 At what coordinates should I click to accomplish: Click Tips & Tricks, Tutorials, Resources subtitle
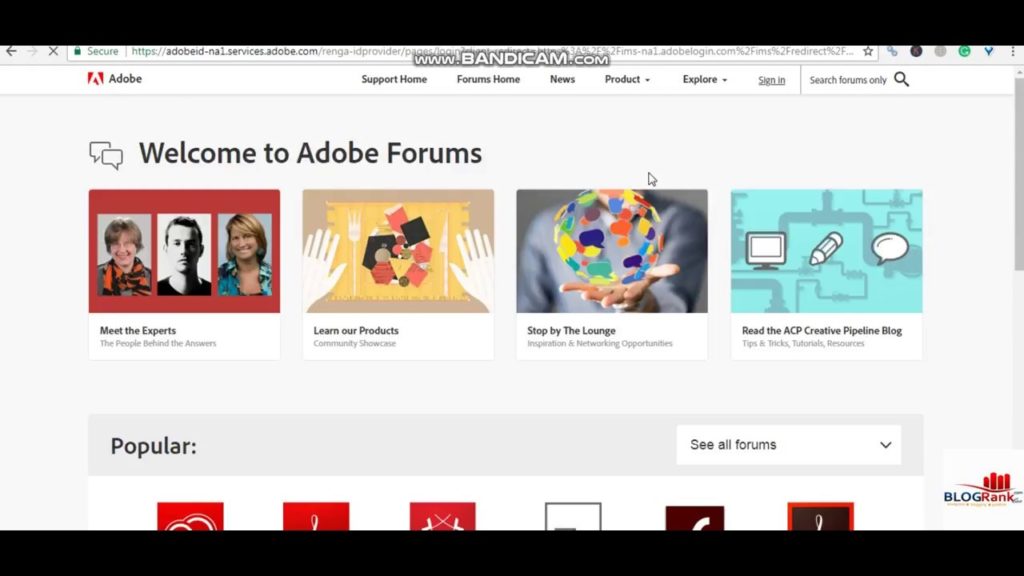click(x=803, y=344)
